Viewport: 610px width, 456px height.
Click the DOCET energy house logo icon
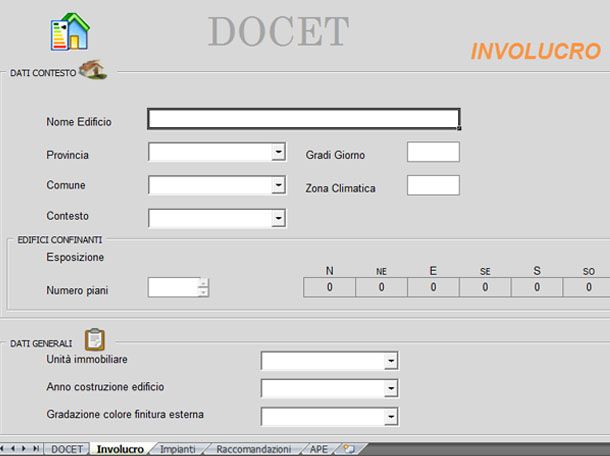click(70, 32)
